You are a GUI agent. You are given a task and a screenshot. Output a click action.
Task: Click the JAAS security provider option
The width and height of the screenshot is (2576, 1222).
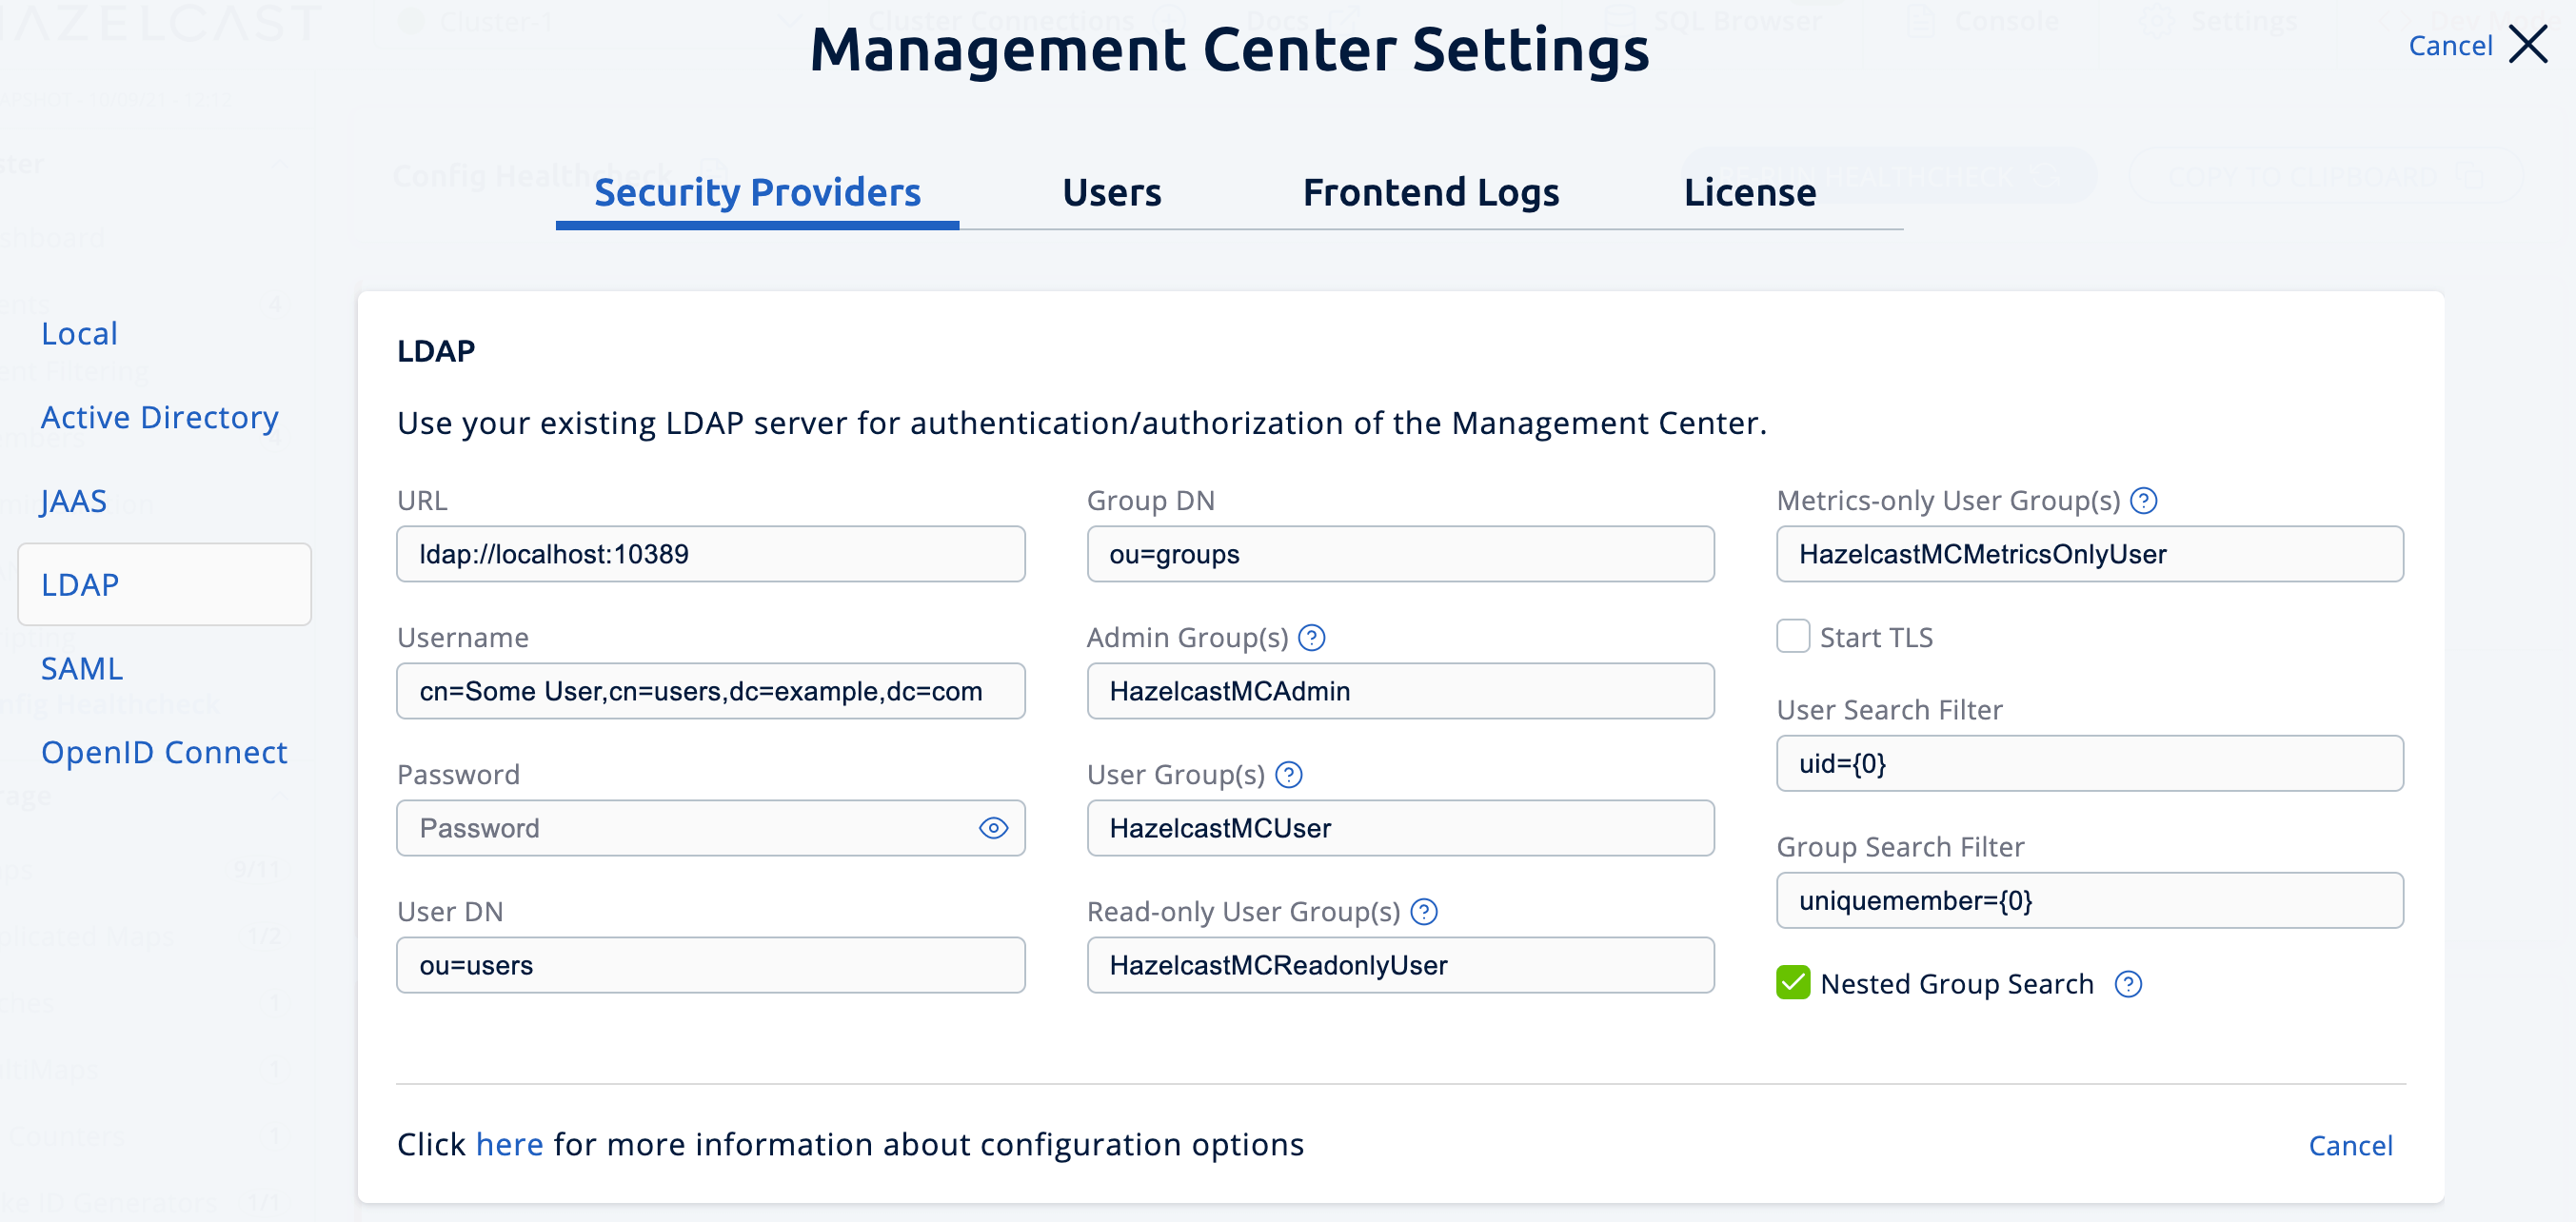tap(77, 500)
